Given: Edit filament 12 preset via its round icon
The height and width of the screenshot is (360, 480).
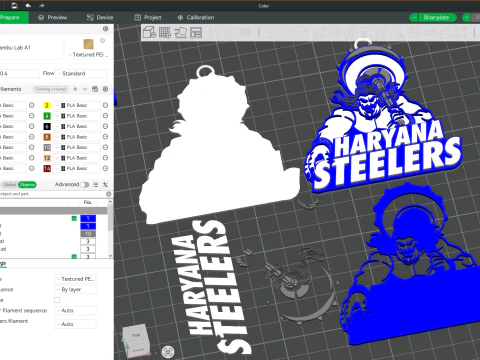Looking at the screenshot, I should [105, 158].
